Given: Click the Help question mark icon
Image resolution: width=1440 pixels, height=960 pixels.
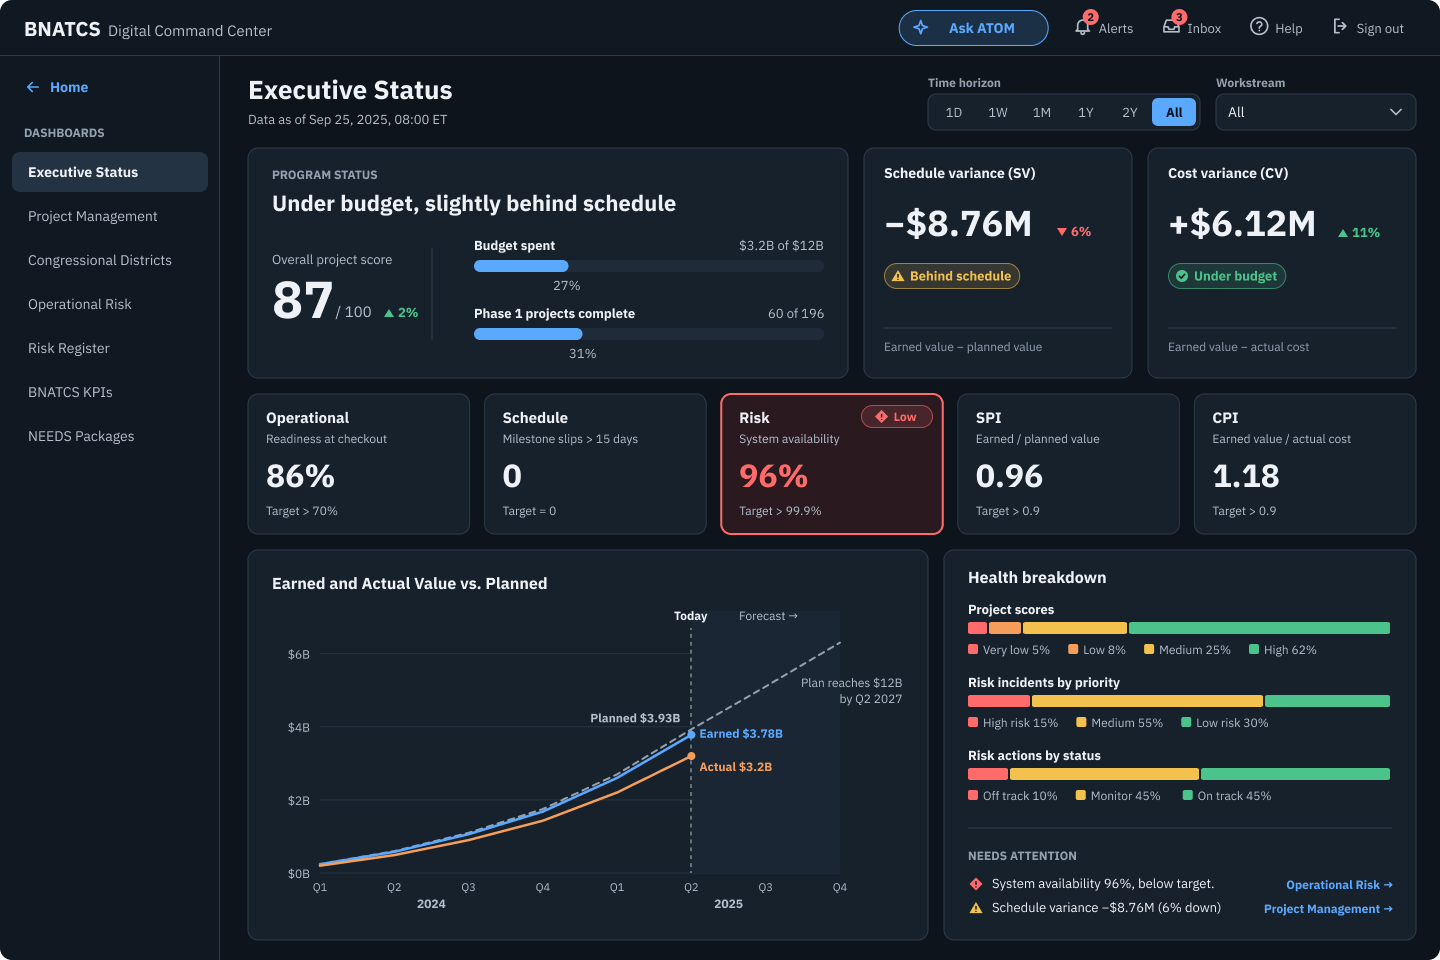Looking at the screenshot, I should coord(1259,27).
